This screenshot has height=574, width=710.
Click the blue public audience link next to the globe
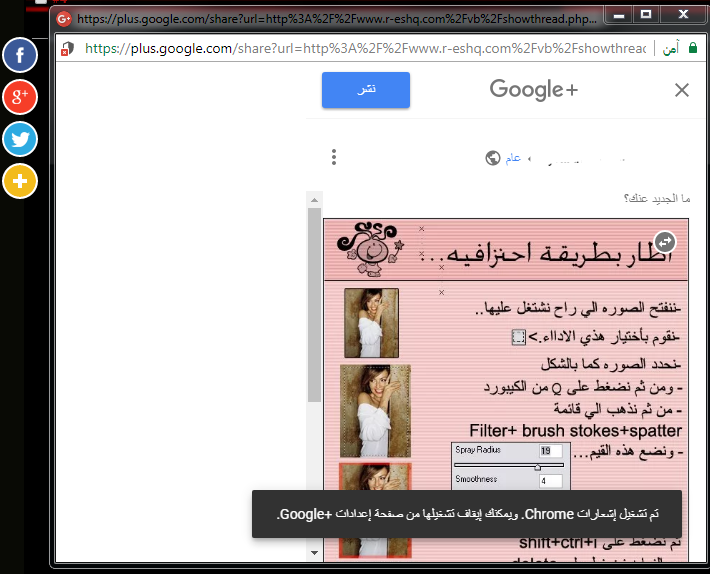(513, 158)
